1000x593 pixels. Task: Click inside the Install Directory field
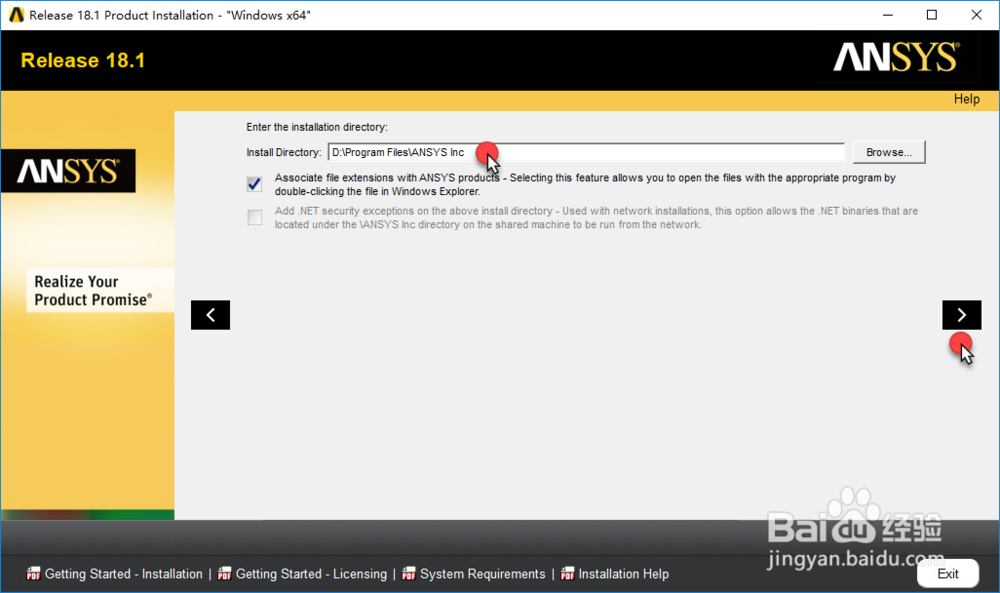click(x=586, y=152)
